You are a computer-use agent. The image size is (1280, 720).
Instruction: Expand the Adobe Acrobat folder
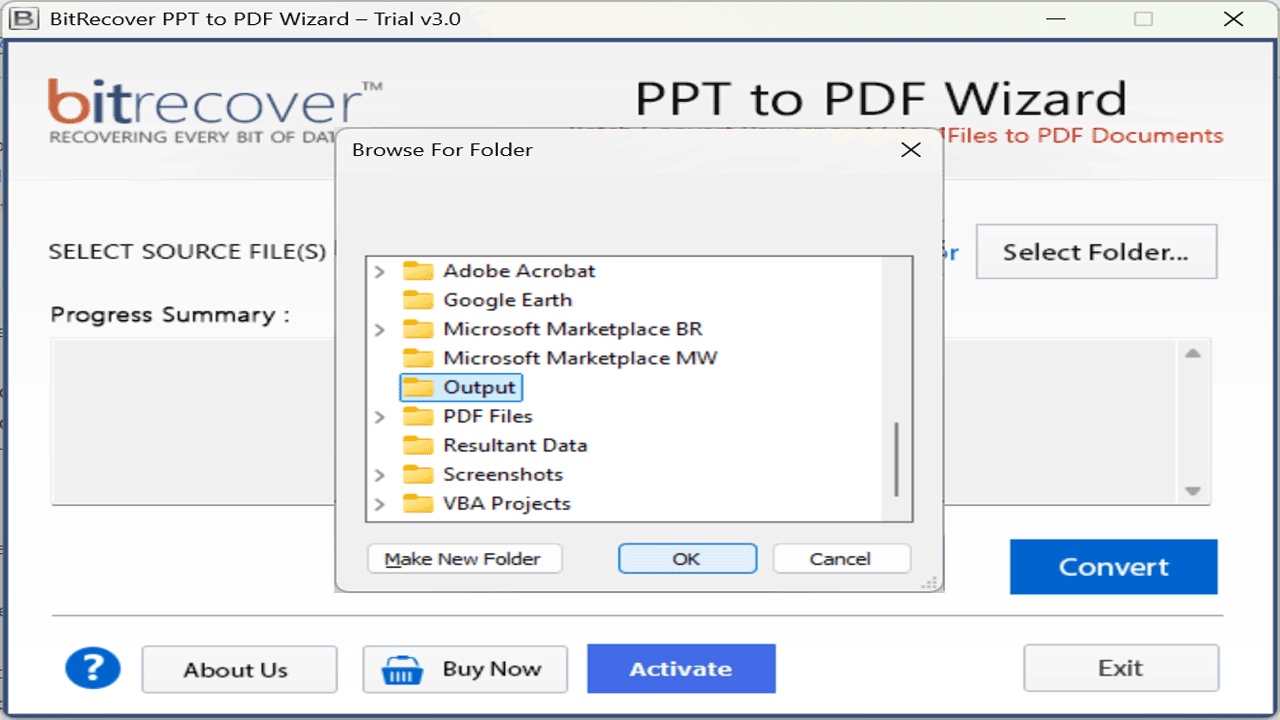coord(379,271)
